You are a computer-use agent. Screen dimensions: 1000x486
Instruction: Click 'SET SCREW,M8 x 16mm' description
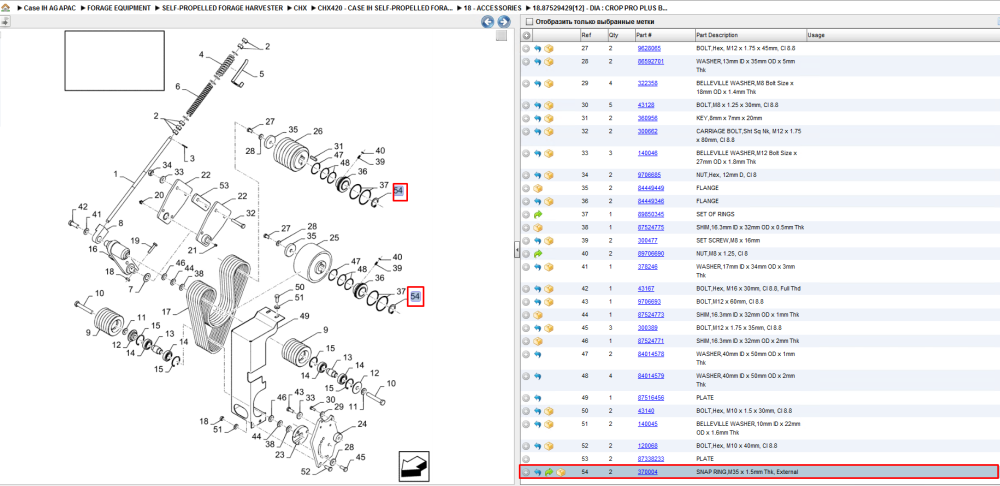coord(728,240)
